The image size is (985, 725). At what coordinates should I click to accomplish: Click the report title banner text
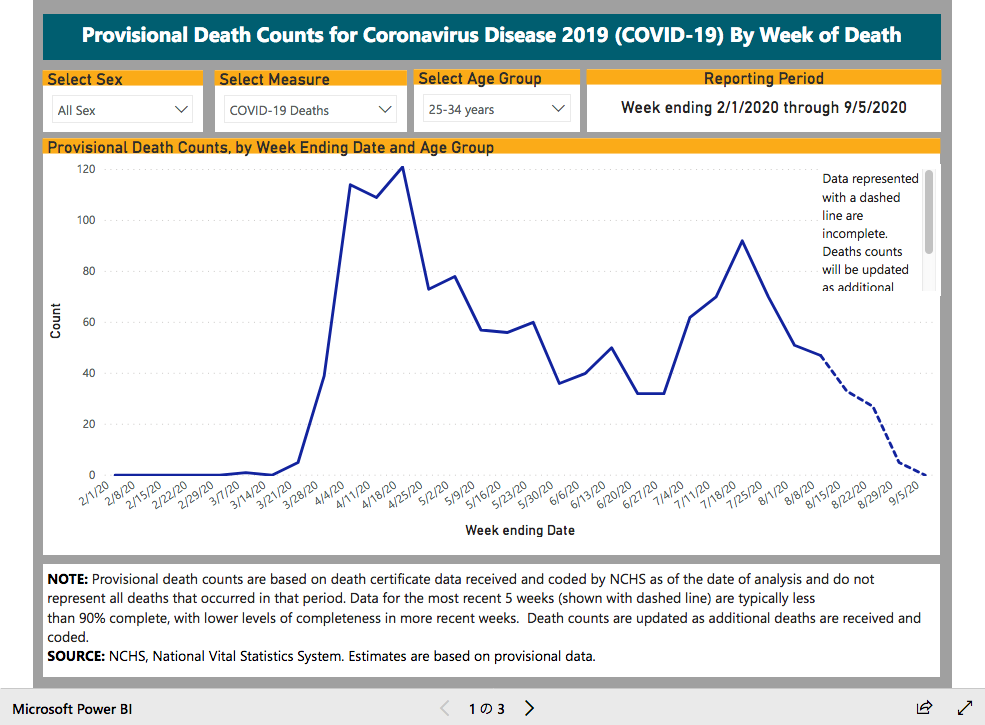[x=491, y=35]
